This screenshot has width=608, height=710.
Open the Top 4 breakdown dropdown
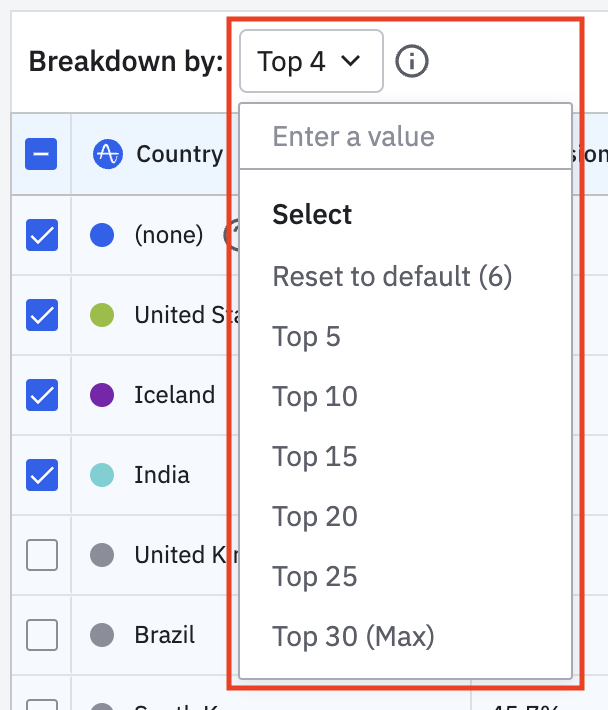[310, 62]
